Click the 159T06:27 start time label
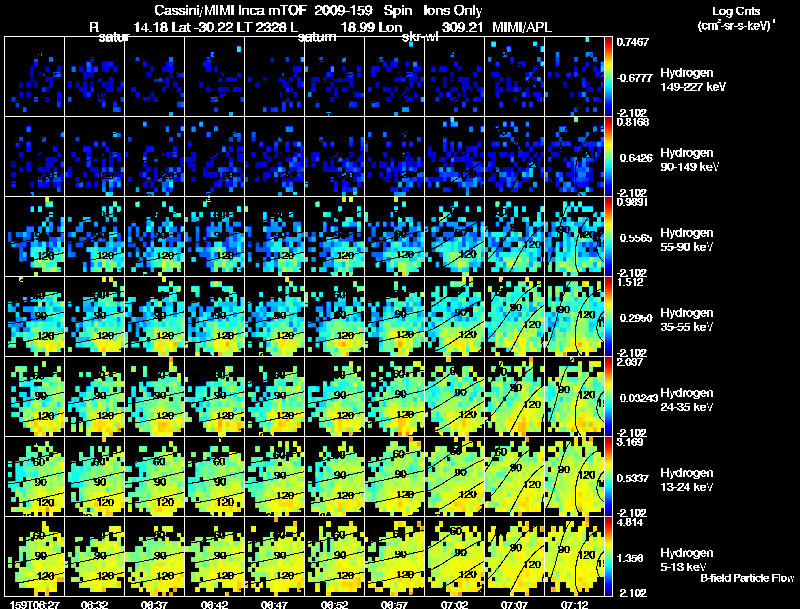 pos(34,604)
